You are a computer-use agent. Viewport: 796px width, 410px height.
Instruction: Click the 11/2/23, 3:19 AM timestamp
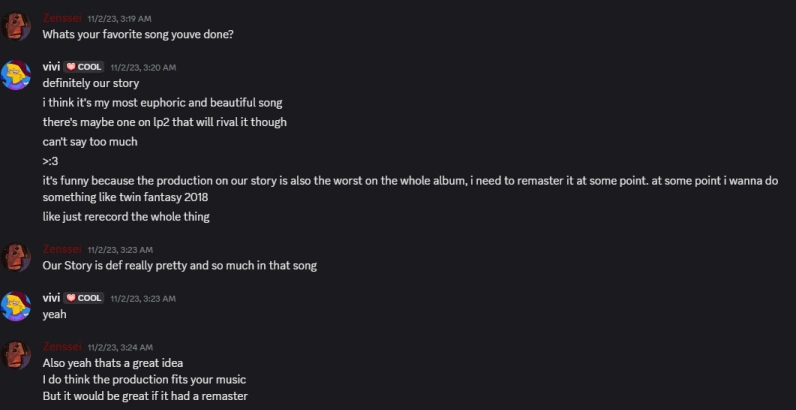click(x=119, y=19)
